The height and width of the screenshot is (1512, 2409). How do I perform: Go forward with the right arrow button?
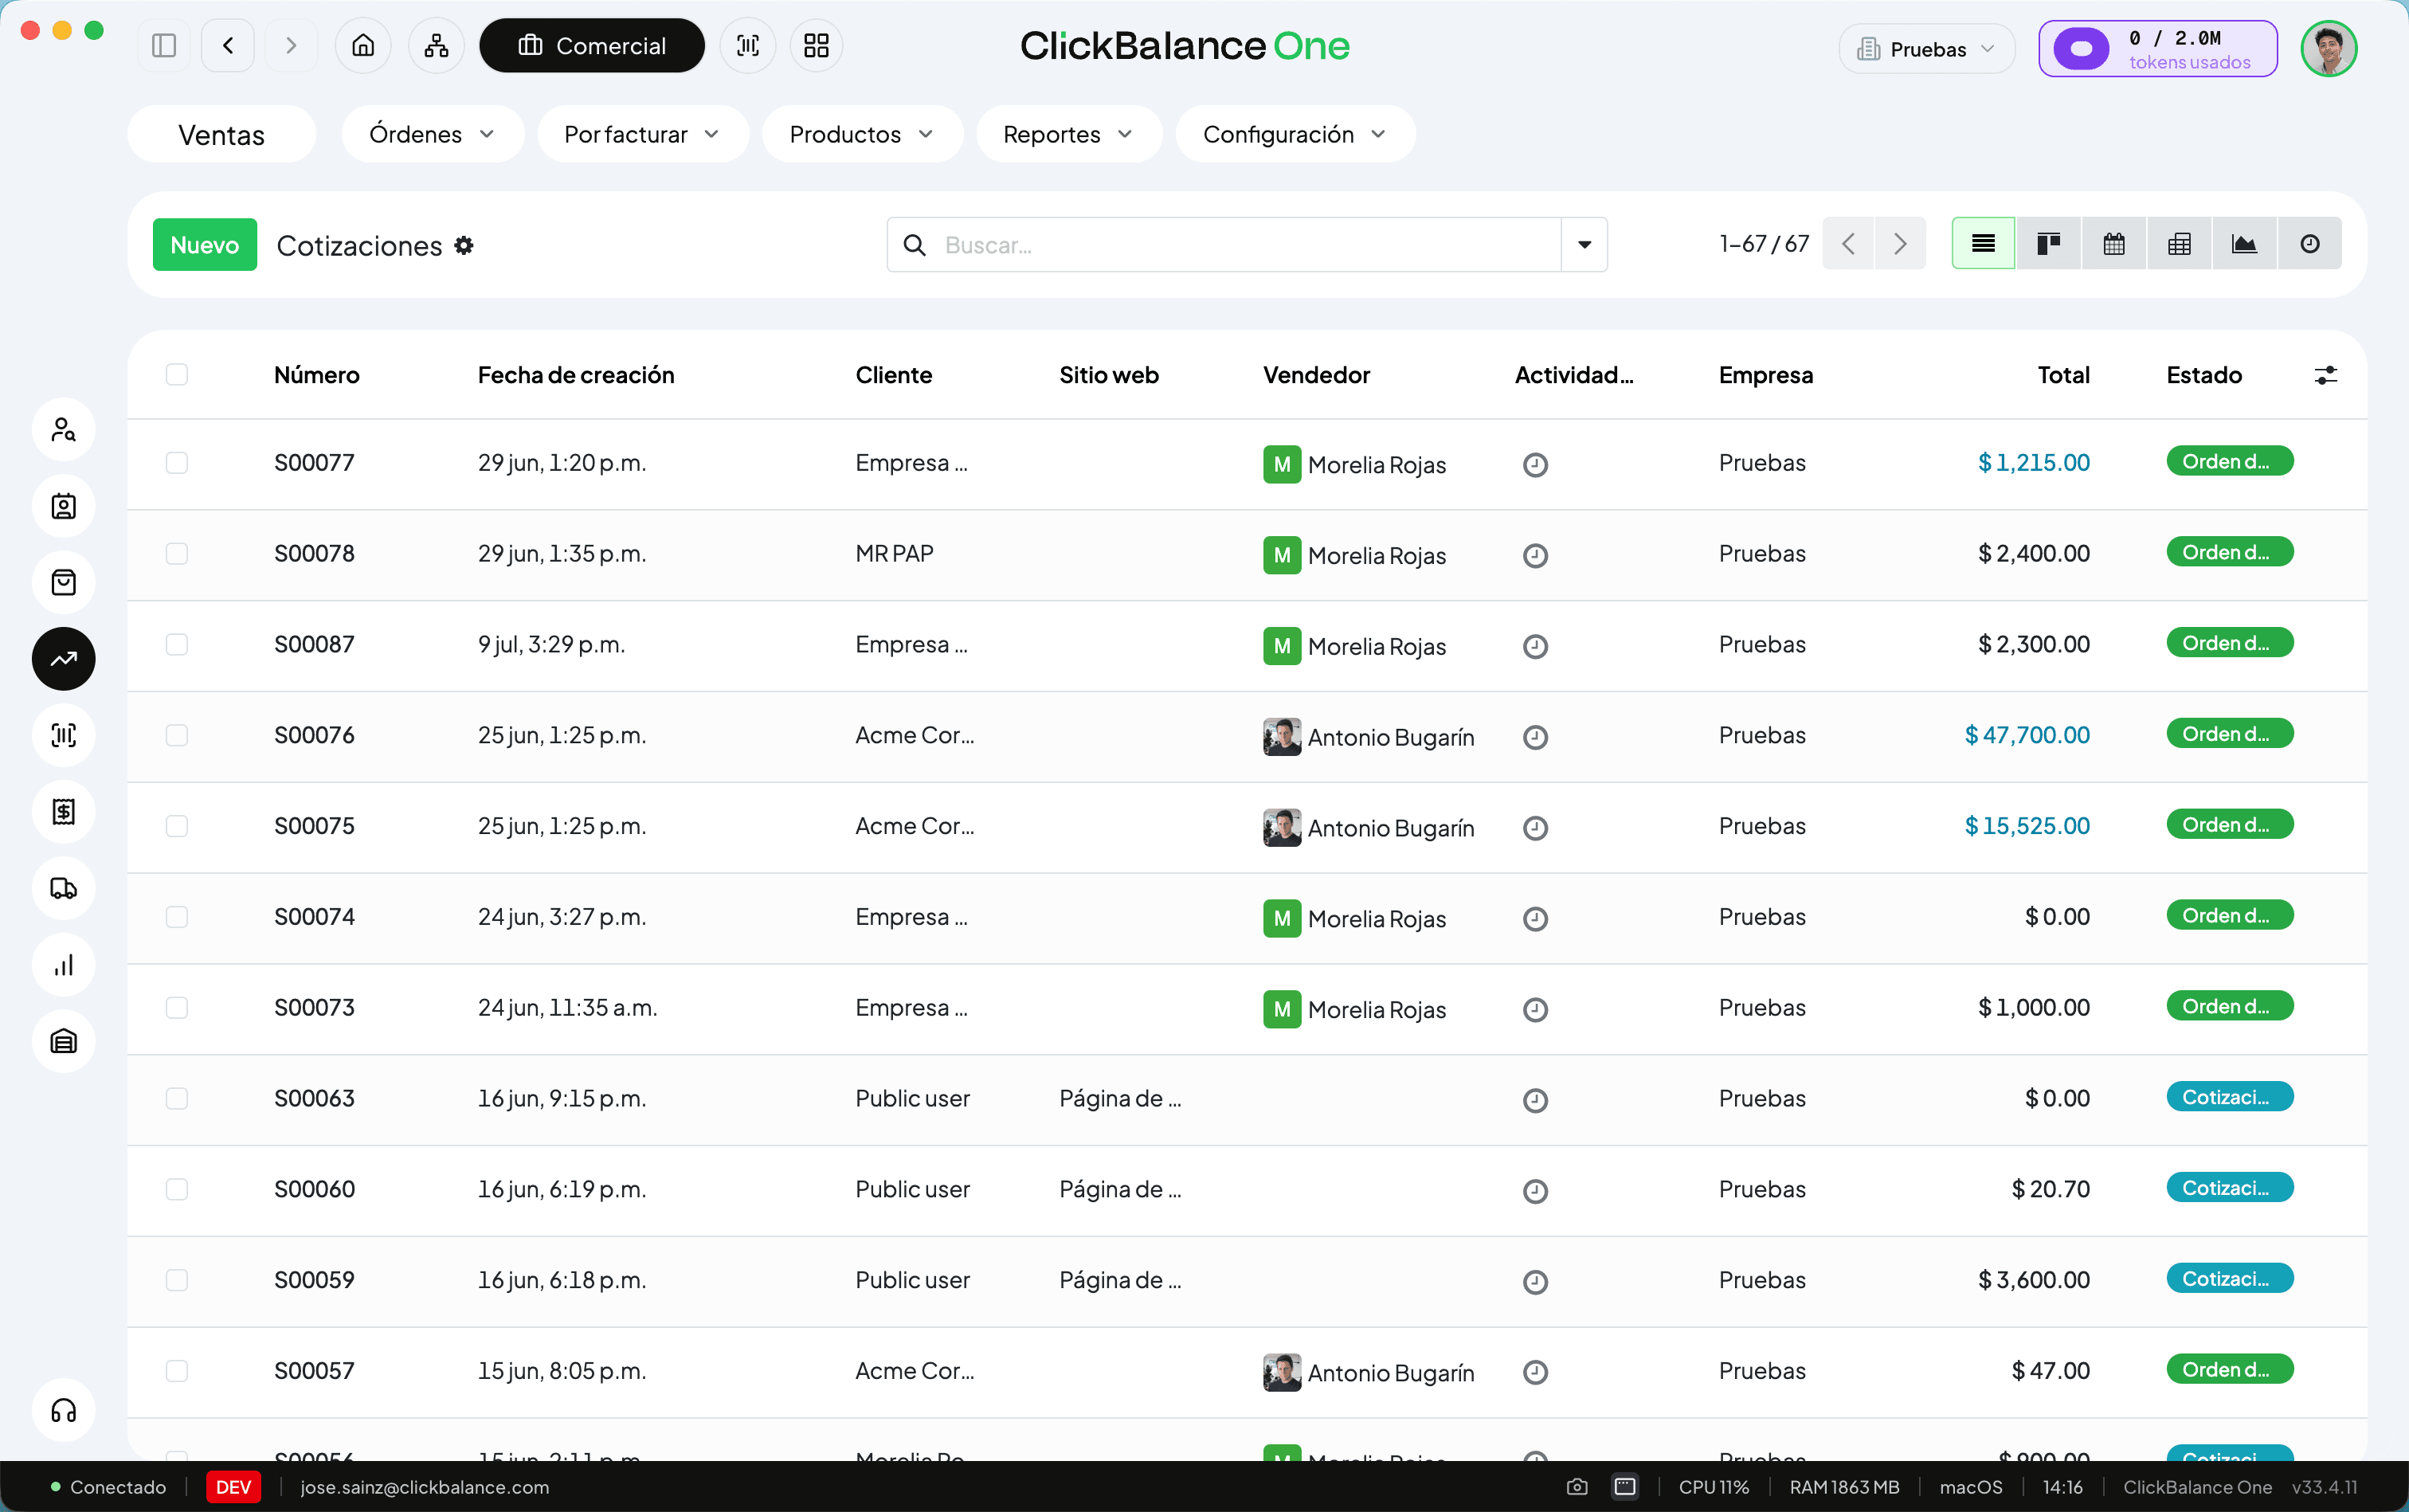pos(291,46)
